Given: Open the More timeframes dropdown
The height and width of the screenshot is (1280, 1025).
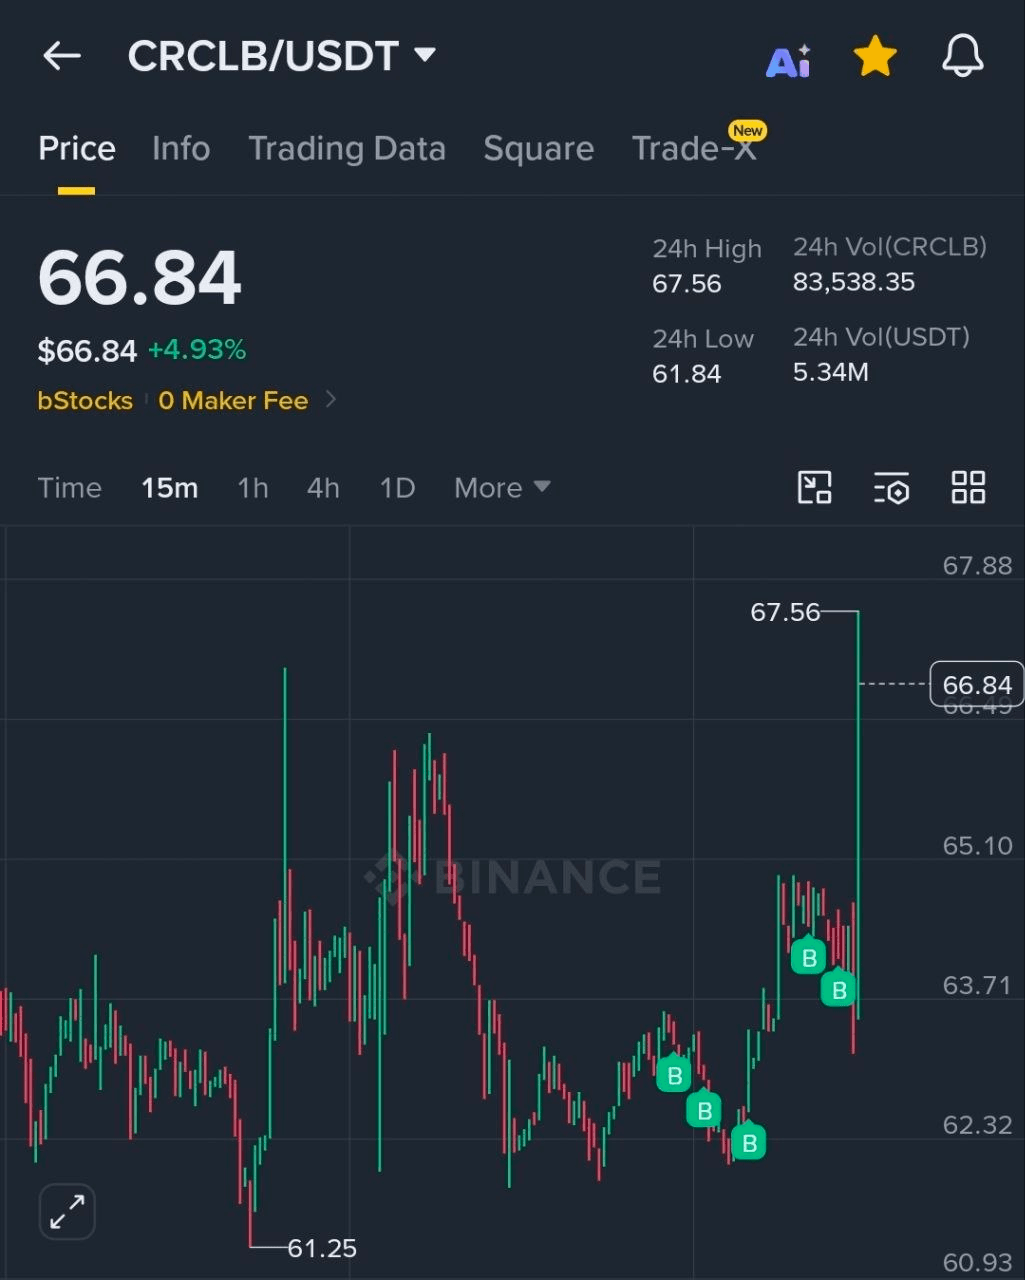Looking at the screenshot, I should point(502,488).
